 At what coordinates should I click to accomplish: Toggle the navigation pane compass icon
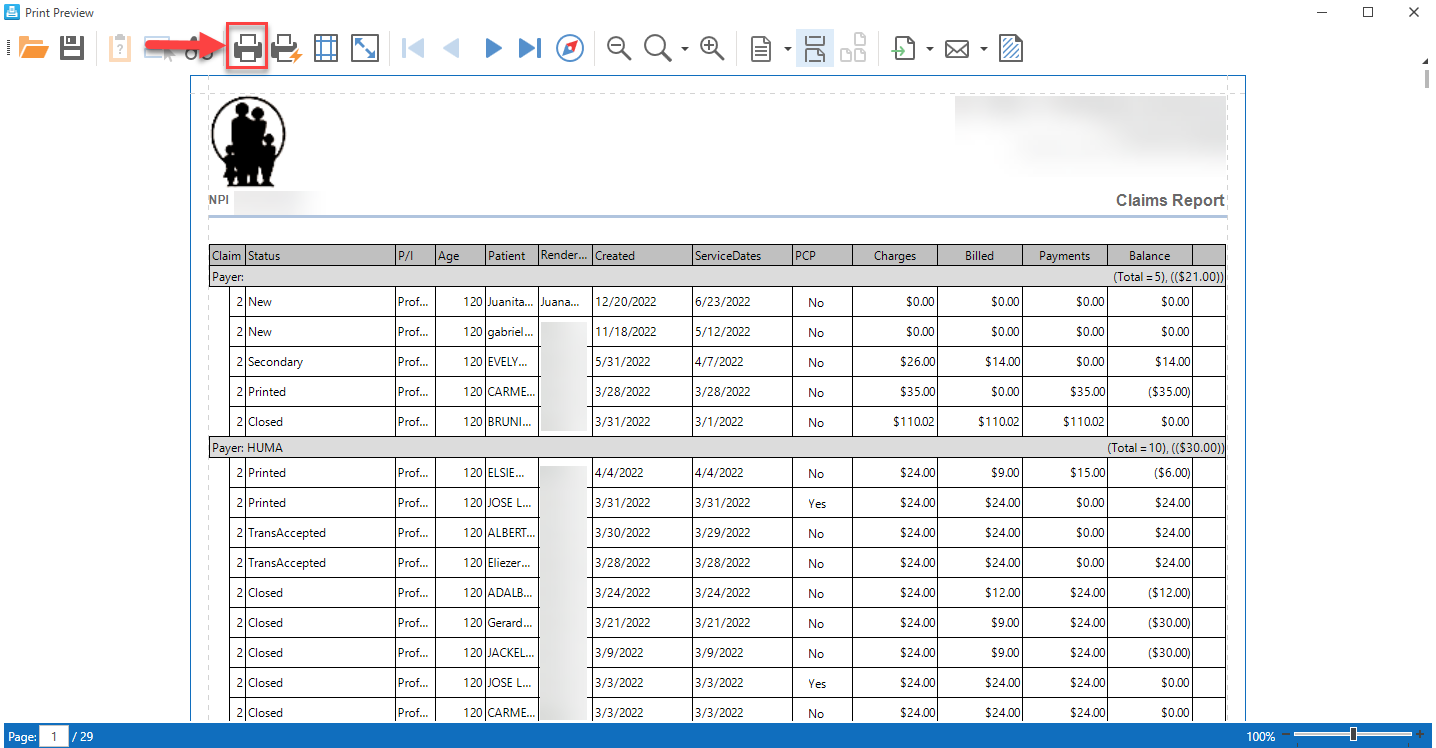point(570,48)
